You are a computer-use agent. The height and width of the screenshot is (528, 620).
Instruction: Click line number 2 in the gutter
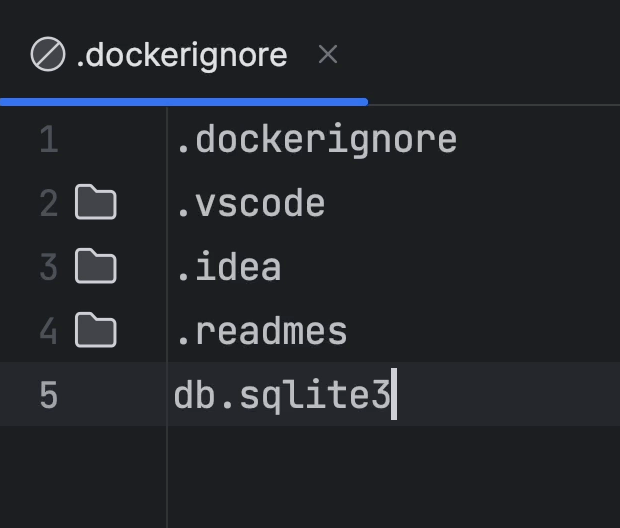point(48,203)
